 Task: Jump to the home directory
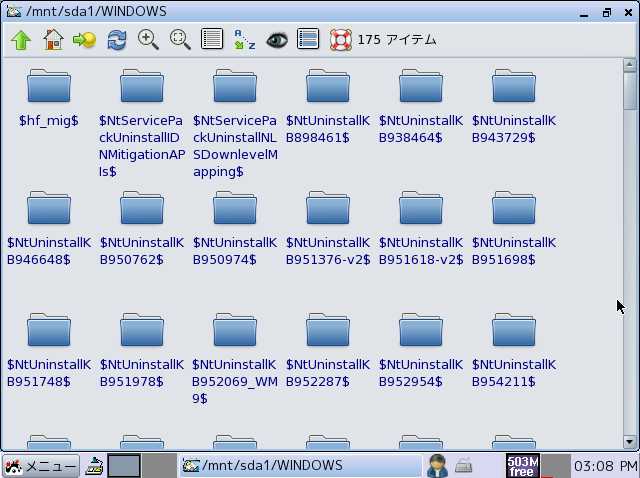[x=53, y=40]
